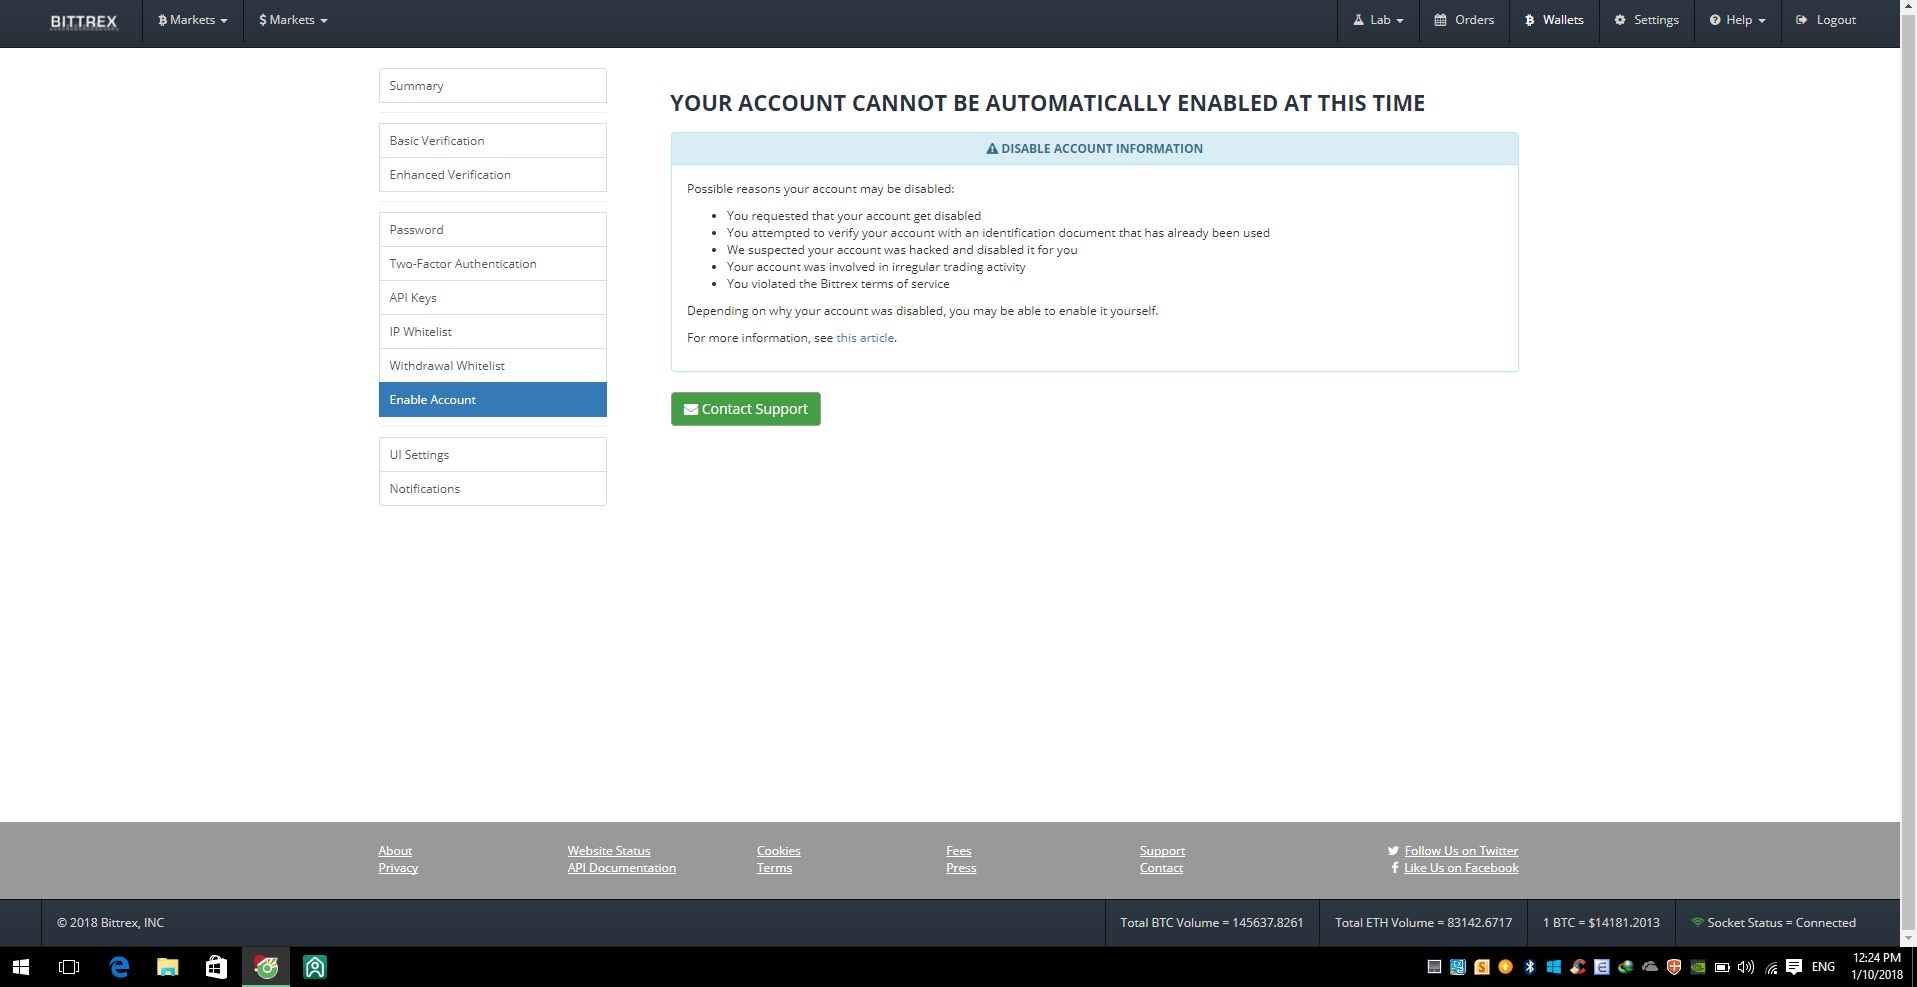Open File Explorer from the taskbar
The image size is (1917, 987).
167,967
